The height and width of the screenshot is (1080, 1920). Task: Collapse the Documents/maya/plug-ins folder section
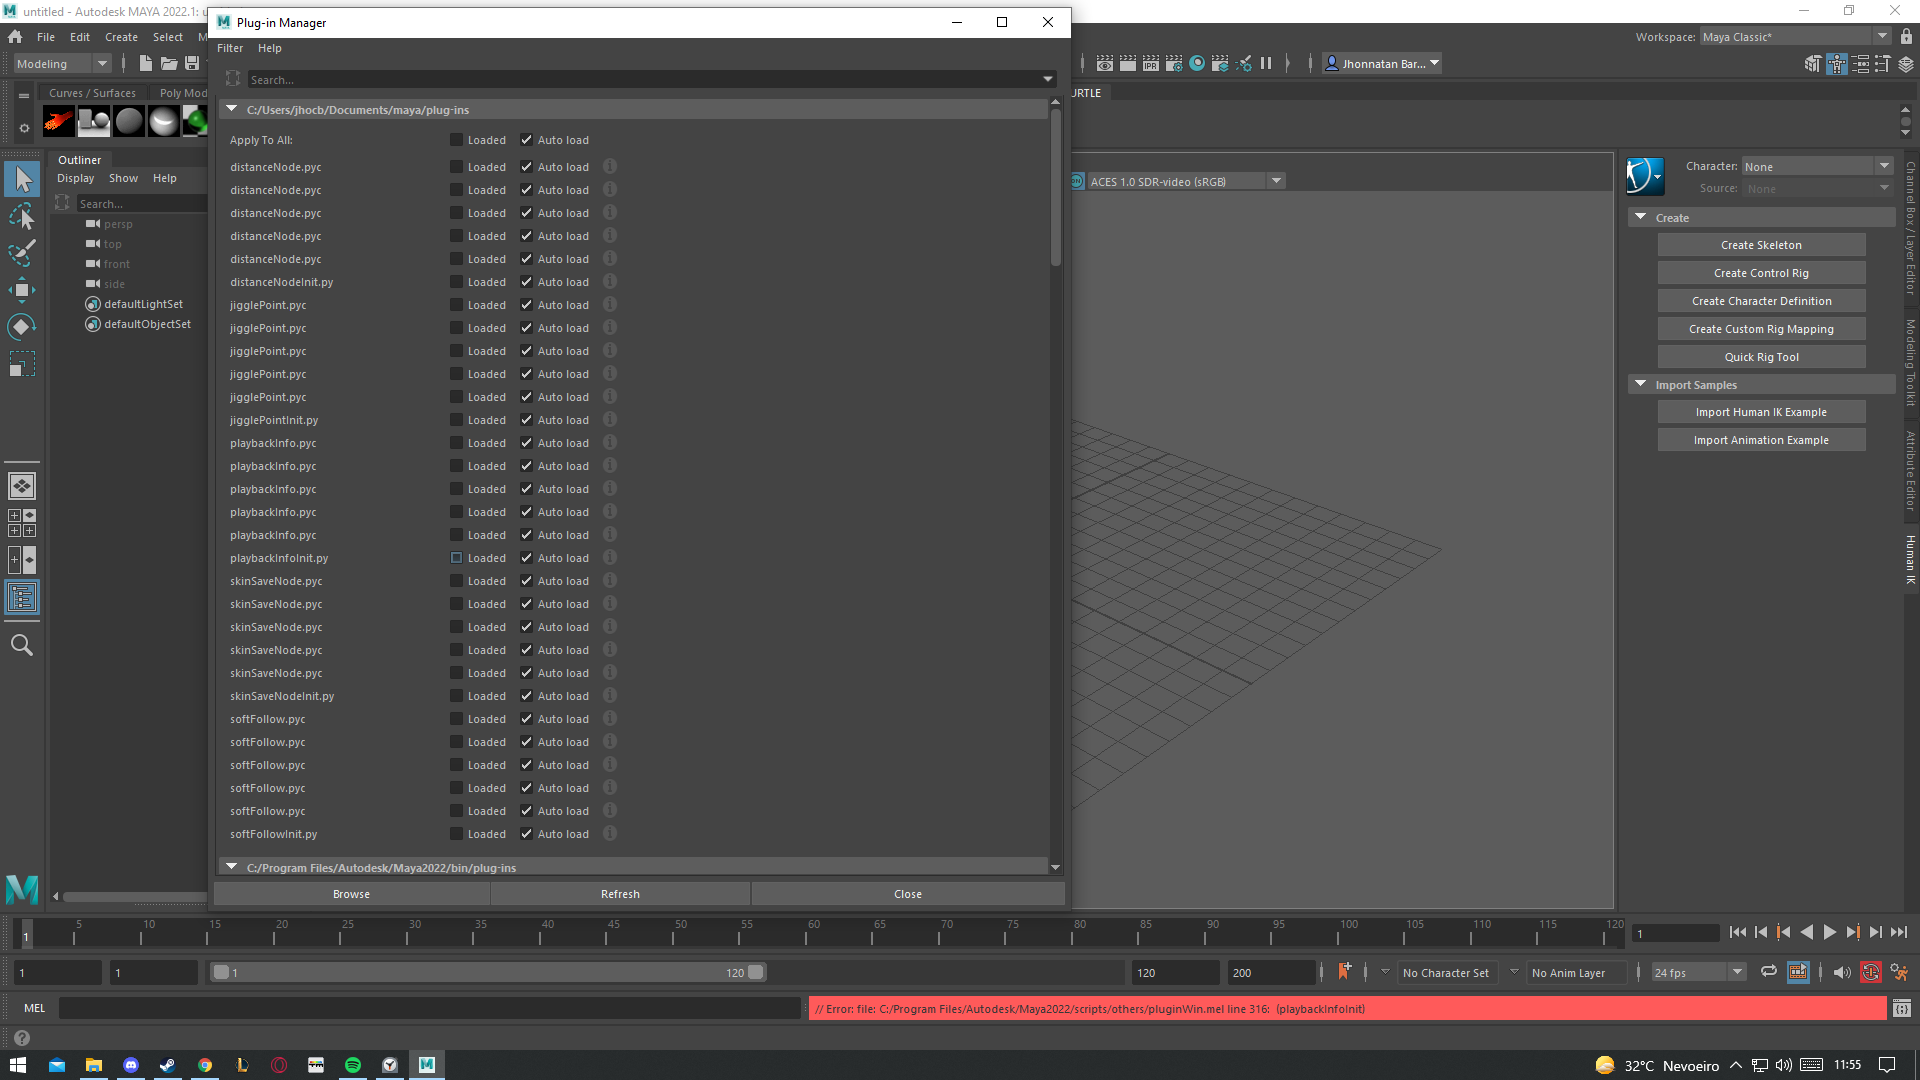point(232,109)
